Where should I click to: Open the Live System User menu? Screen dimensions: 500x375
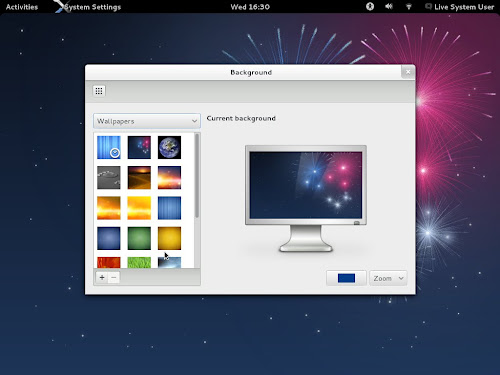coord(460,7)
